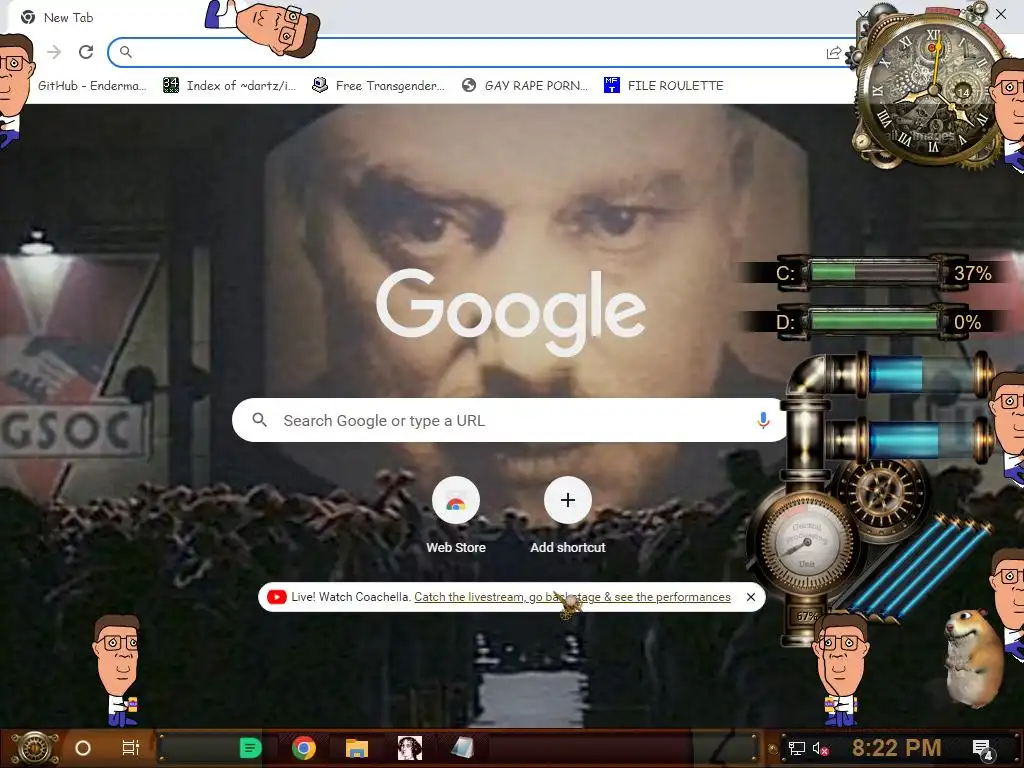Open Task View on taskbar

click(131, 748)
